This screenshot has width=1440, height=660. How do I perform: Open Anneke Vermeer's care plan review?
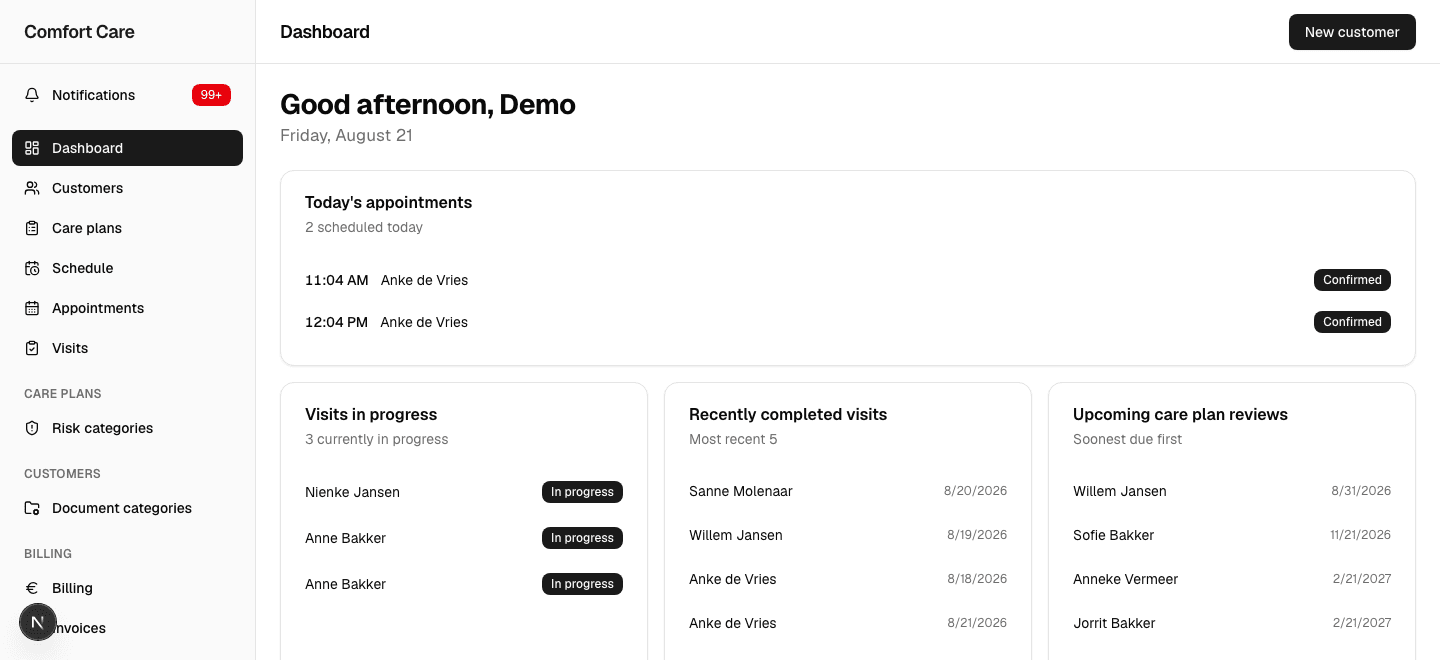(1232, 579)
